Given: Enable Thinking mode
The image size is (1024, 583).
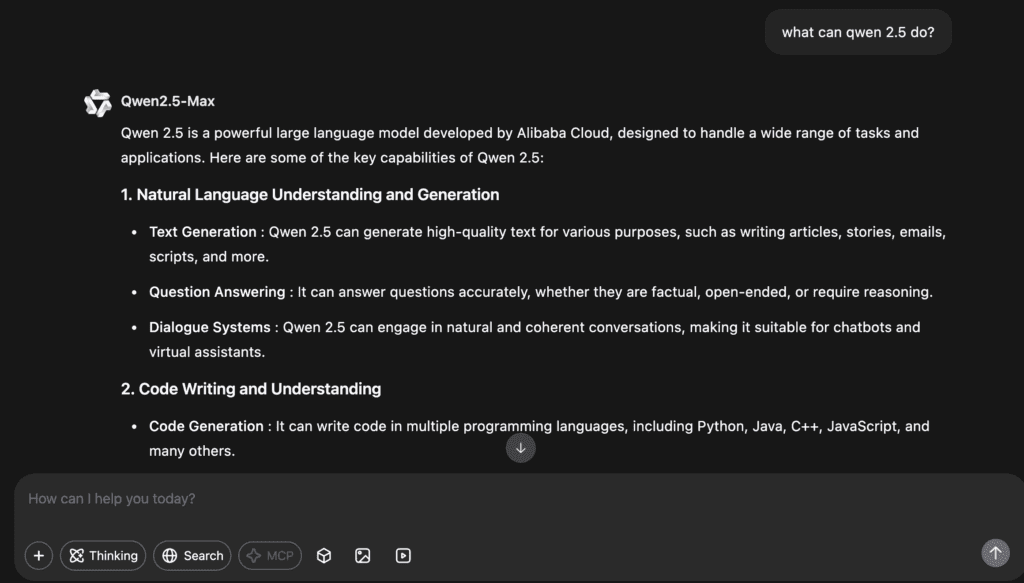Looking at the screenshot, I should (x=102, y=555).
